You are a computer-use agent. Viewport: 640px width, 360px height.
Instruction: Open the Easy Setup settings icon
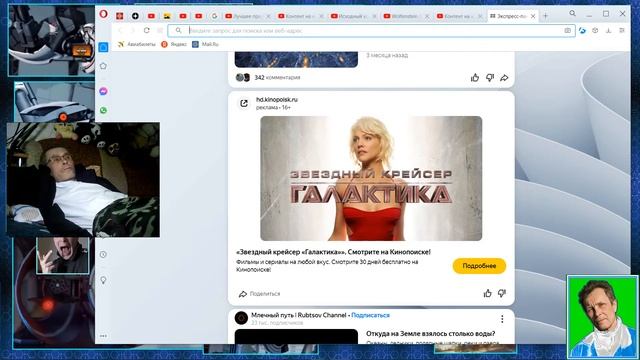point(622,31)
